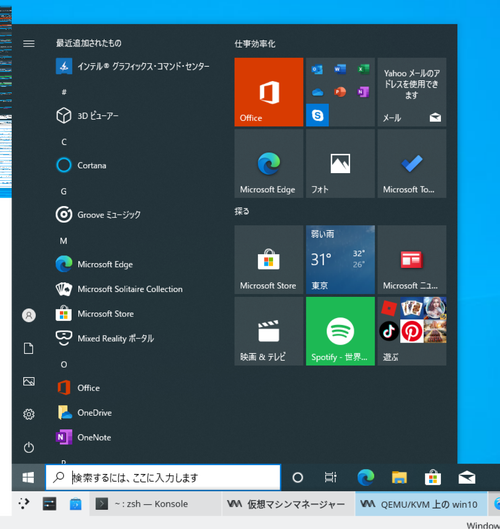This screenshot has height=529, width=500.
Task: Open the Microsoft Store tile
Action: [269, 260]
